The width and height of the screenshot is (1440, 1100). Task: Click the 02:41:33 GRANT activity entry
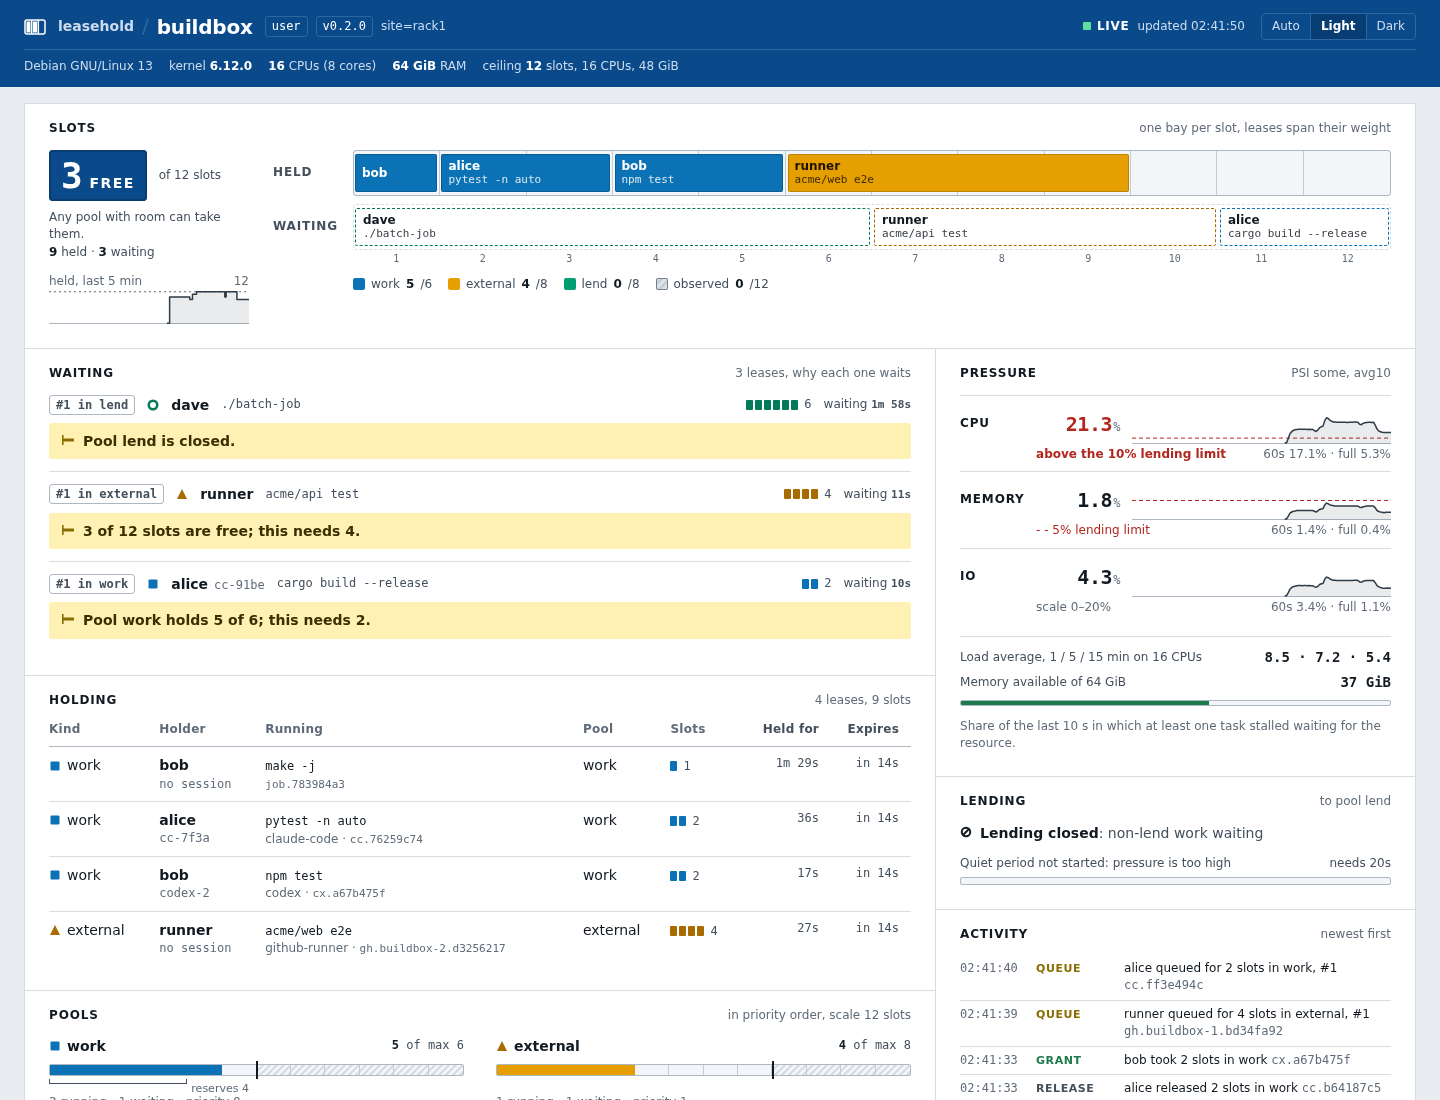[x=1175, y=1060]
